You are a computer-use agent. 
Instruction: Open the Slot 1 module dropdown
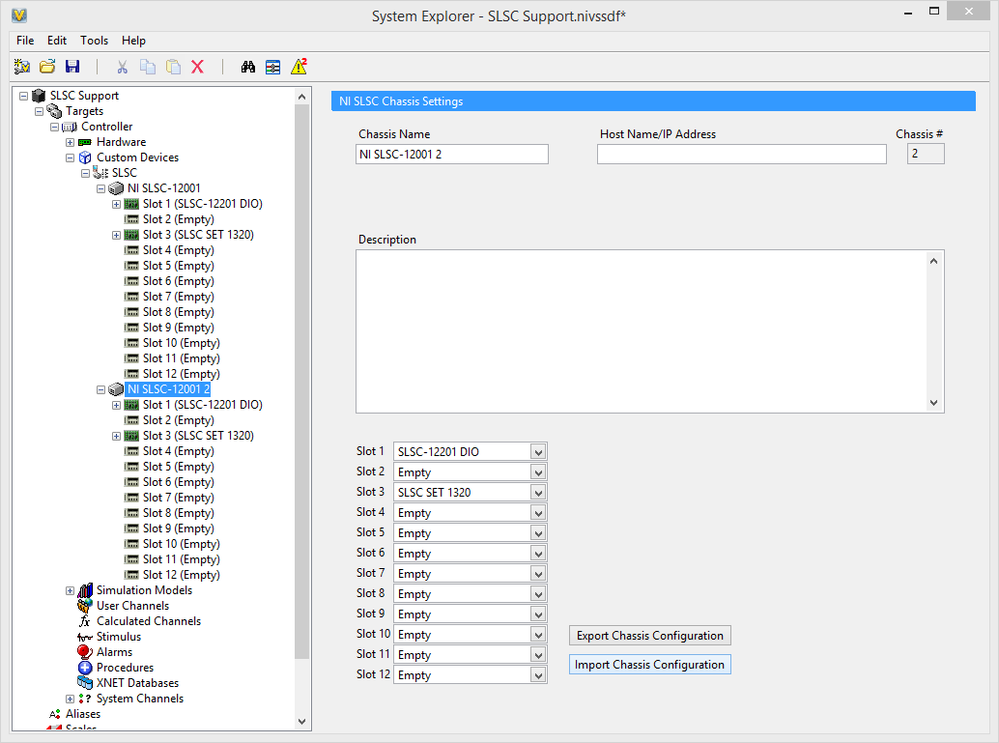tap(538, 452)
